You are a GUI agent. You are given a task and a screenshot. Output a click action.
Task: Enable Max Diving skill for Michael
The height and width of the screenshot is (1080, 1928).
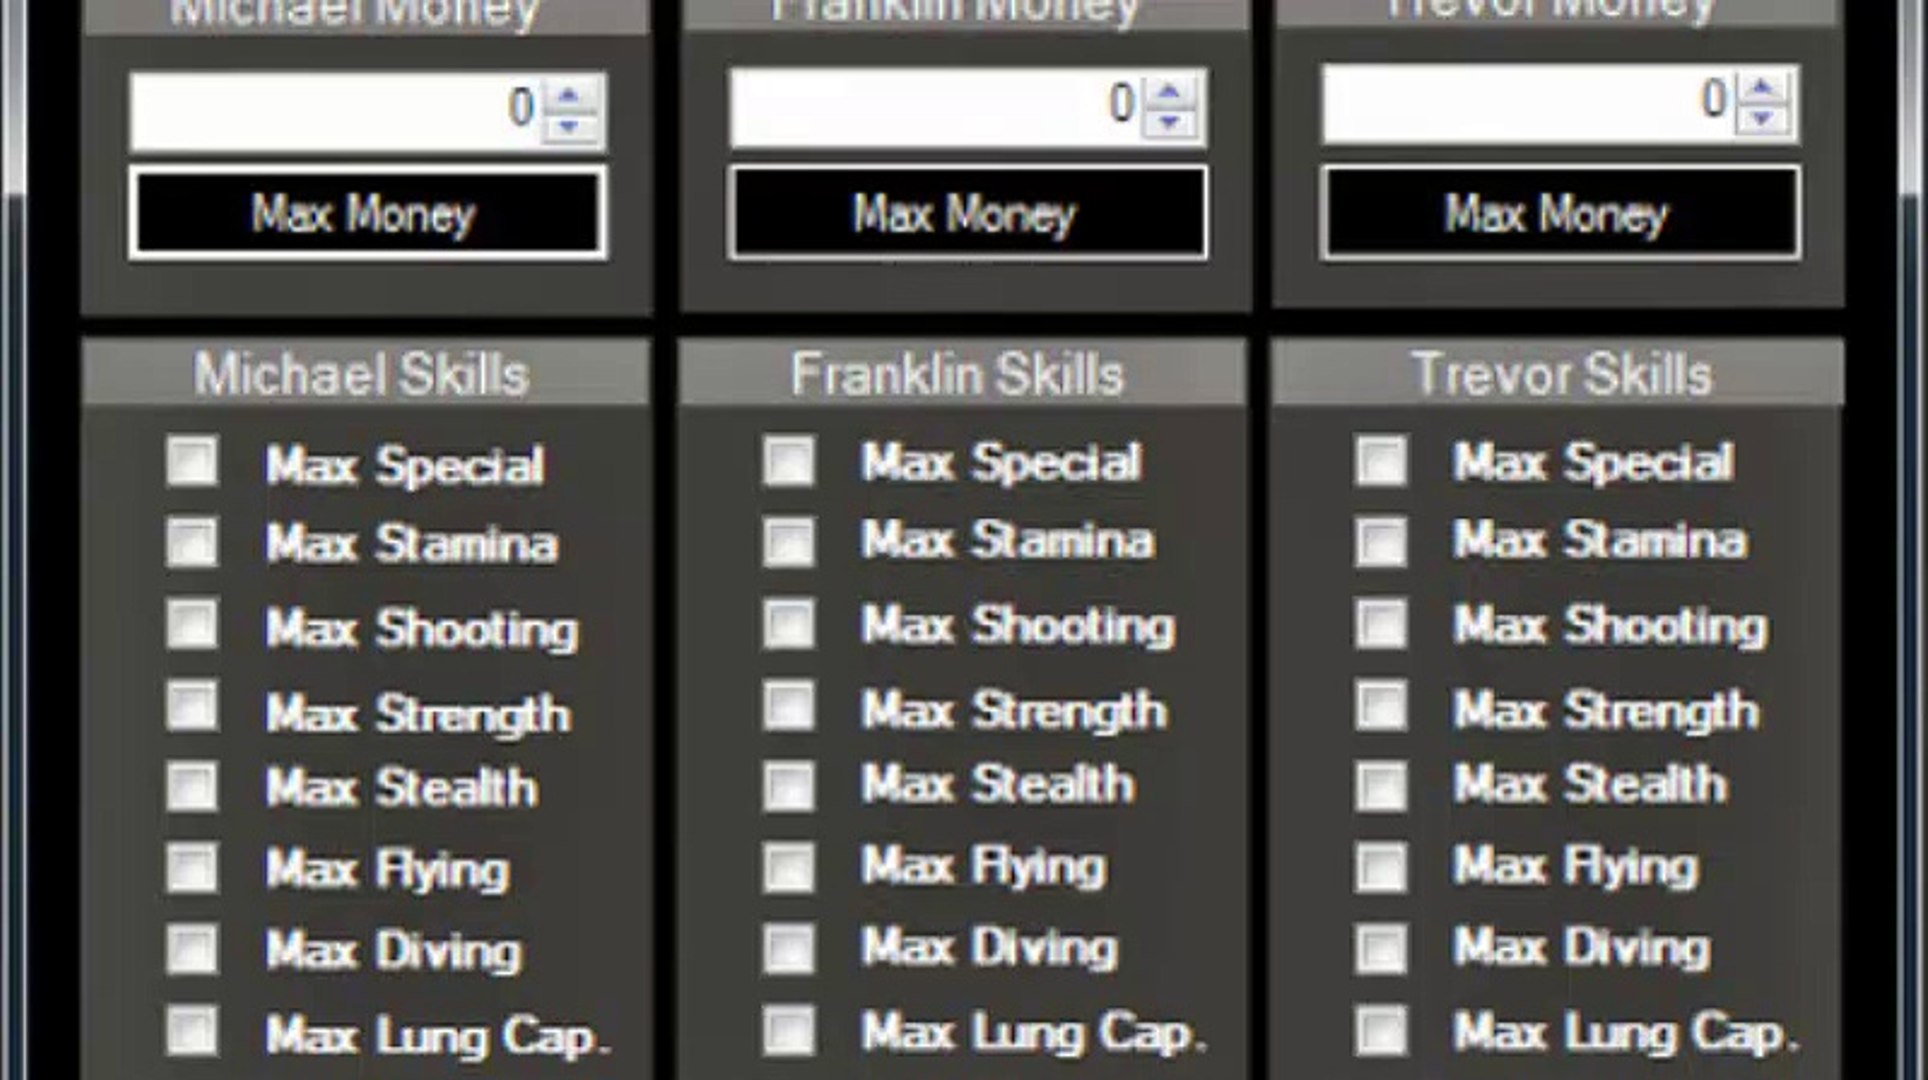coord(189,950)
